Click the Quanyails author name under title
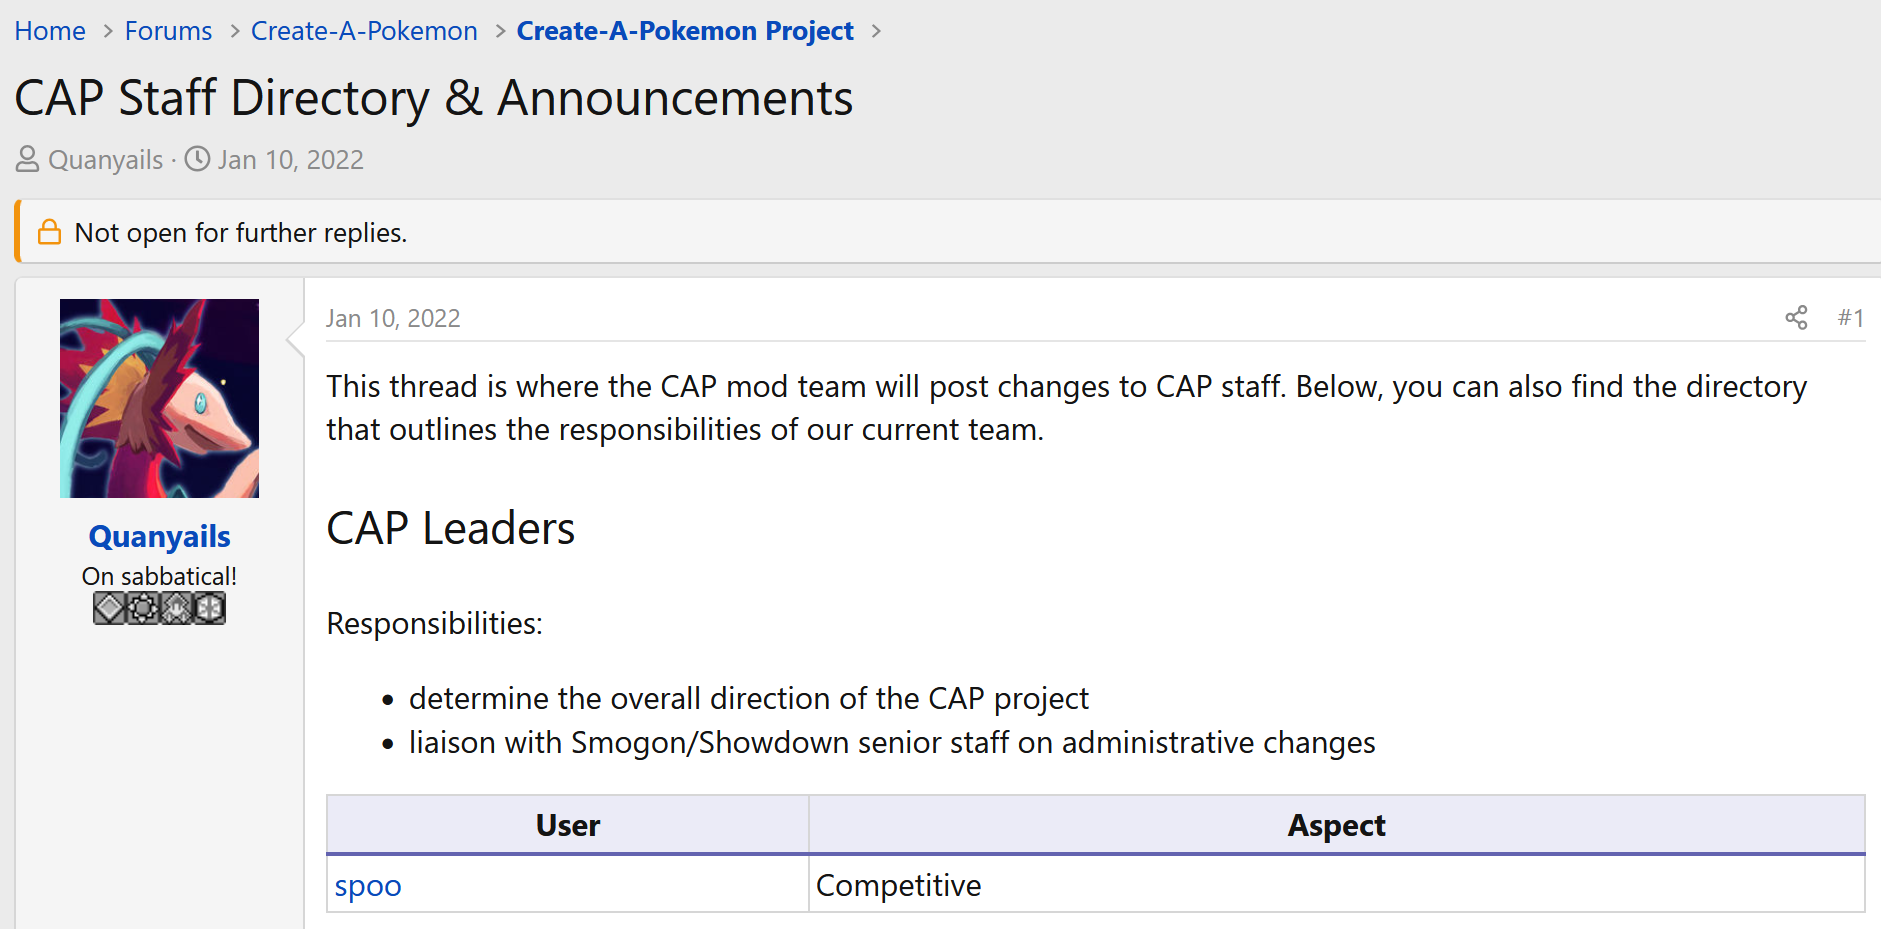Viewport: 1881px width, 929px height. pyautogui.click(x=106, y=160)
